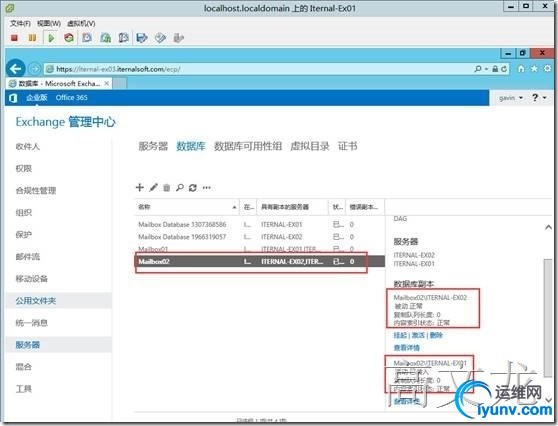Sort by name column header
The width and height of the screenshot is (558, 426).
click(187, 207)
